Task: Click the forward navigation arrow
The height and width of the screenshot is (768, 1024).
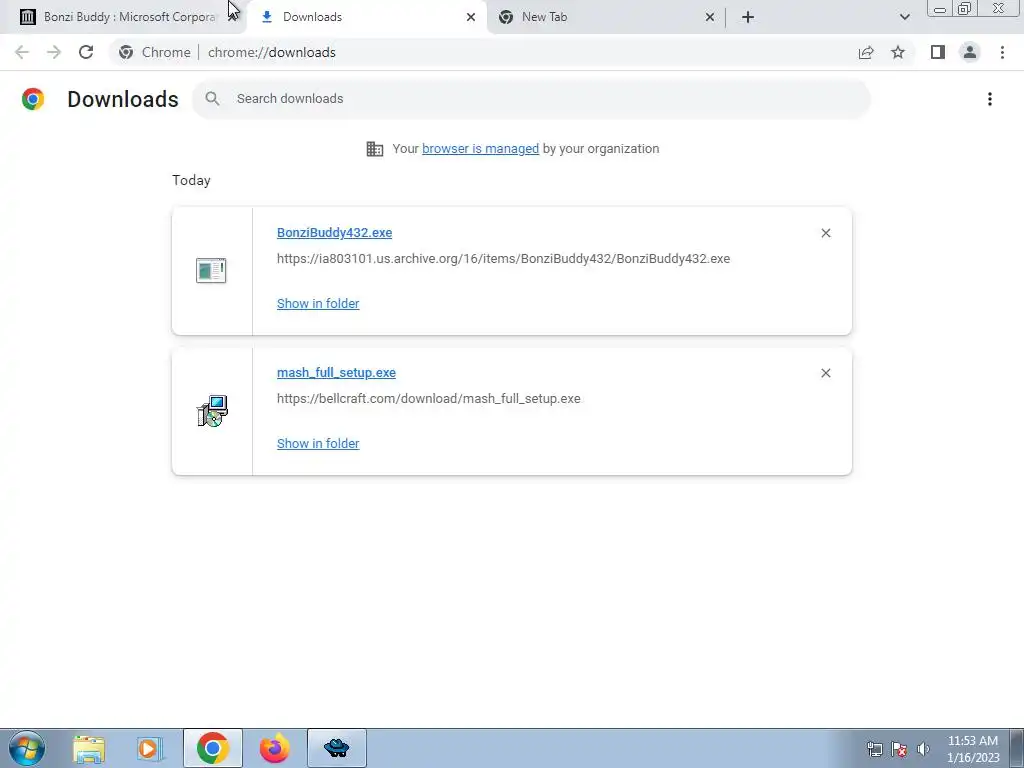Action: pyautogui.click(x=54, y=52)
